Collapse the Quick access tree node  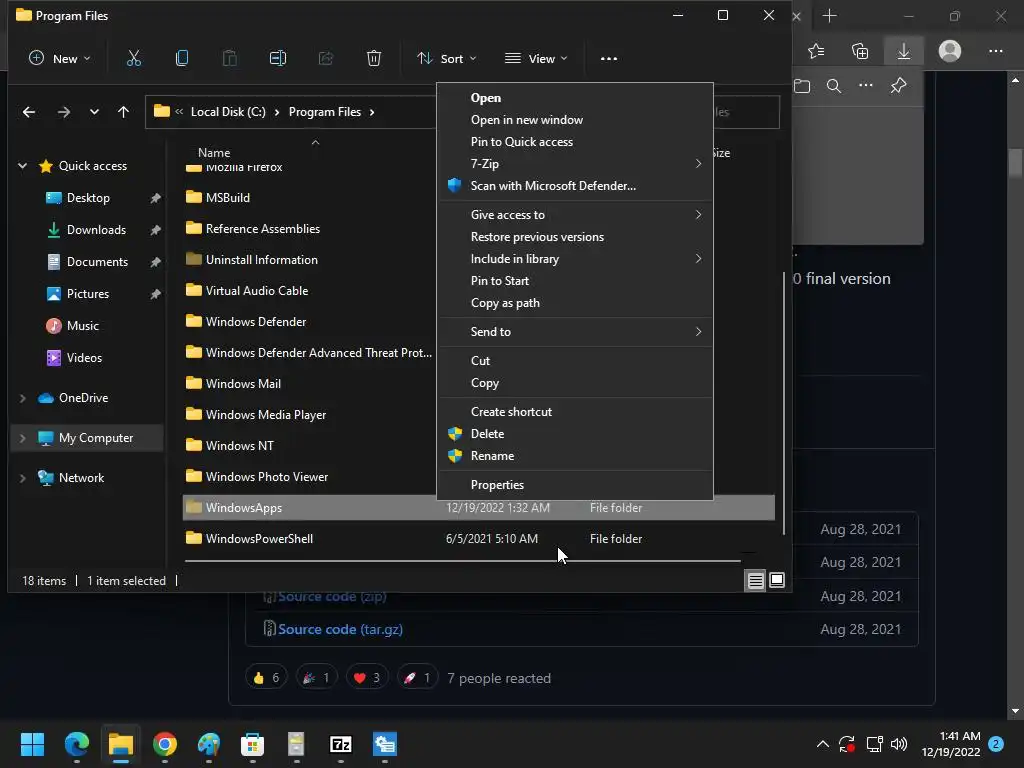tap(23, 166)
